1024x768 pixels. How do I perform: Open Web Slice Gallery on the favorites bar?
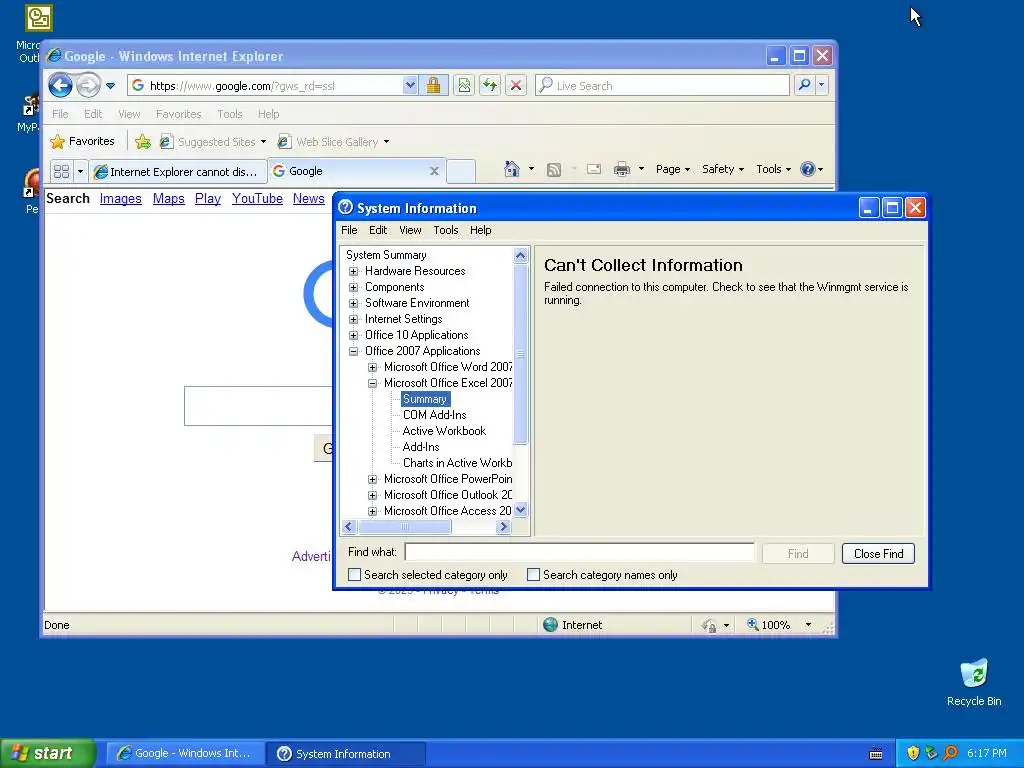click(333, 142)
